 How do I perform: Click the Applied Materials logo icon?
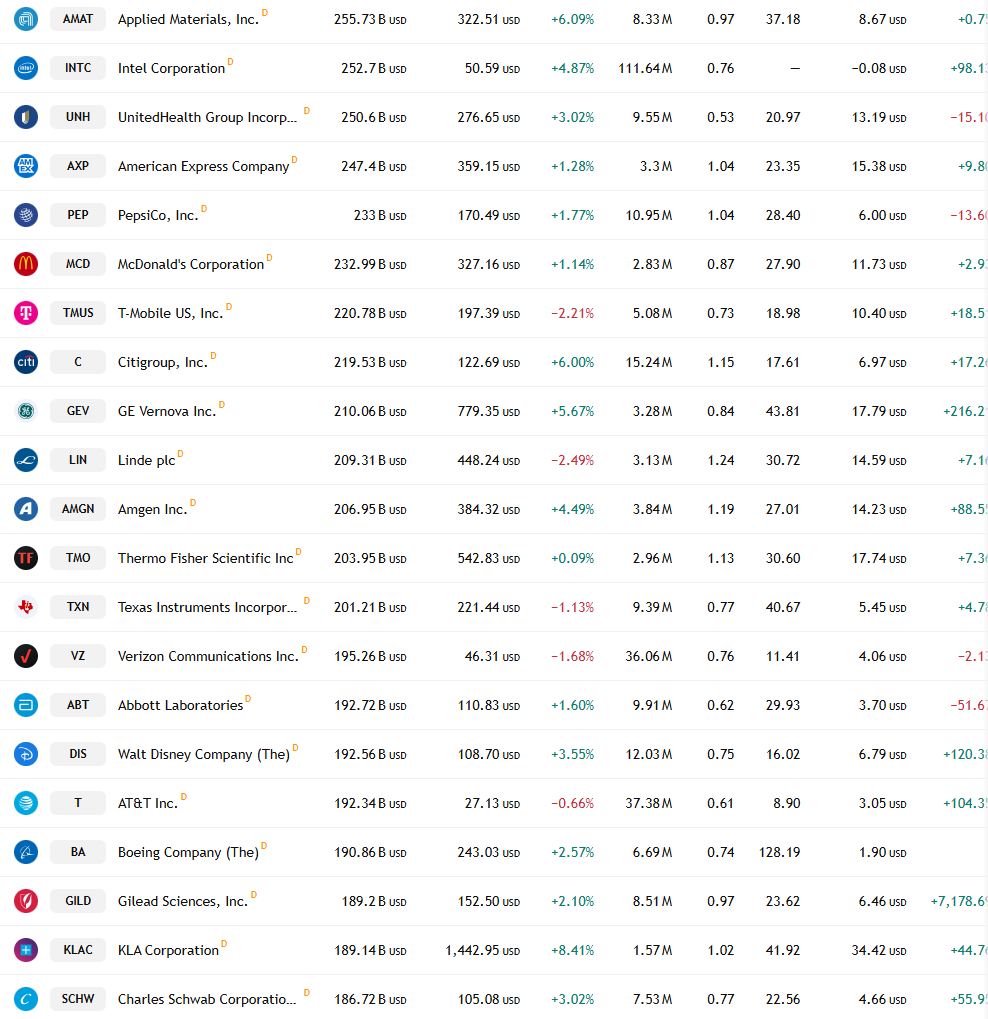point(26,19)
